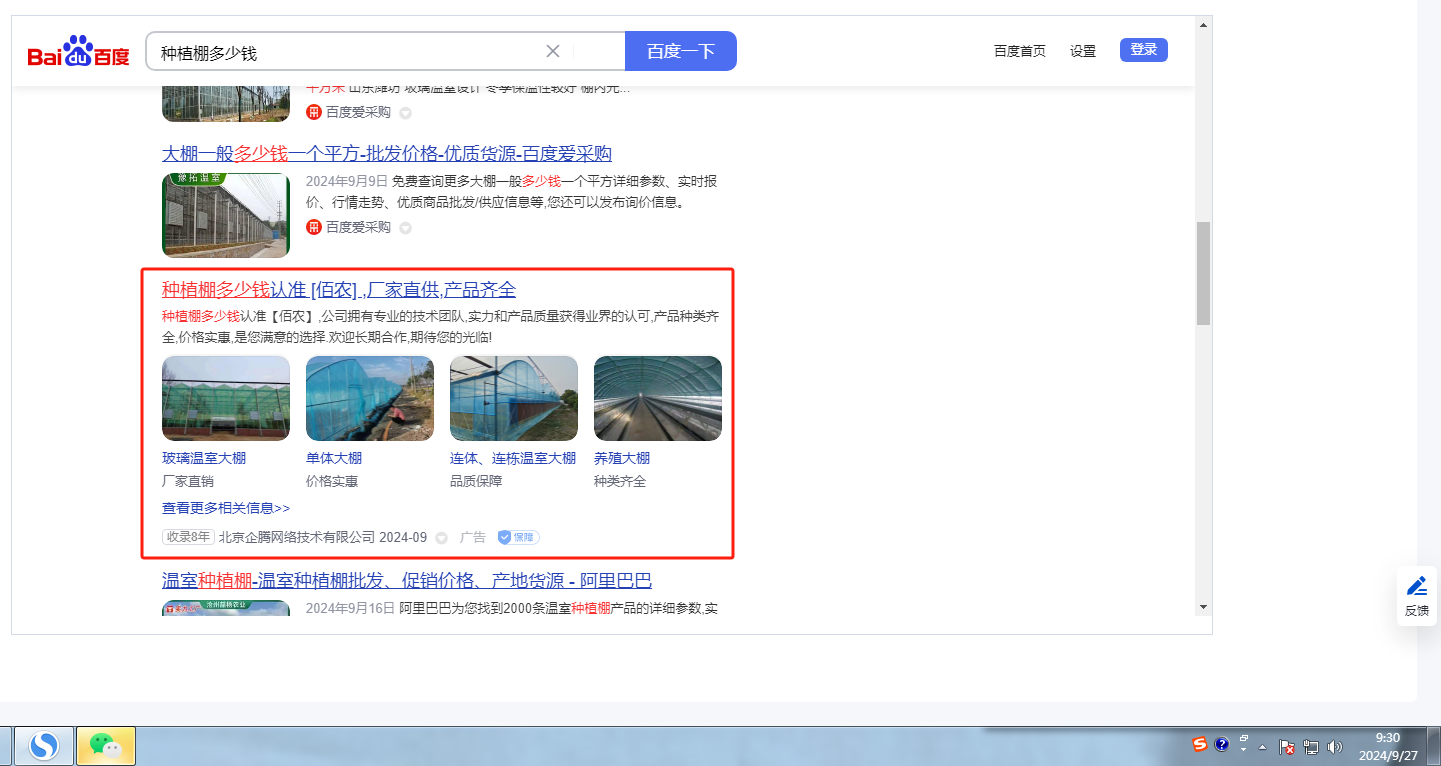
Task: Click the 收录8年 badge
Action: (188, 537)
